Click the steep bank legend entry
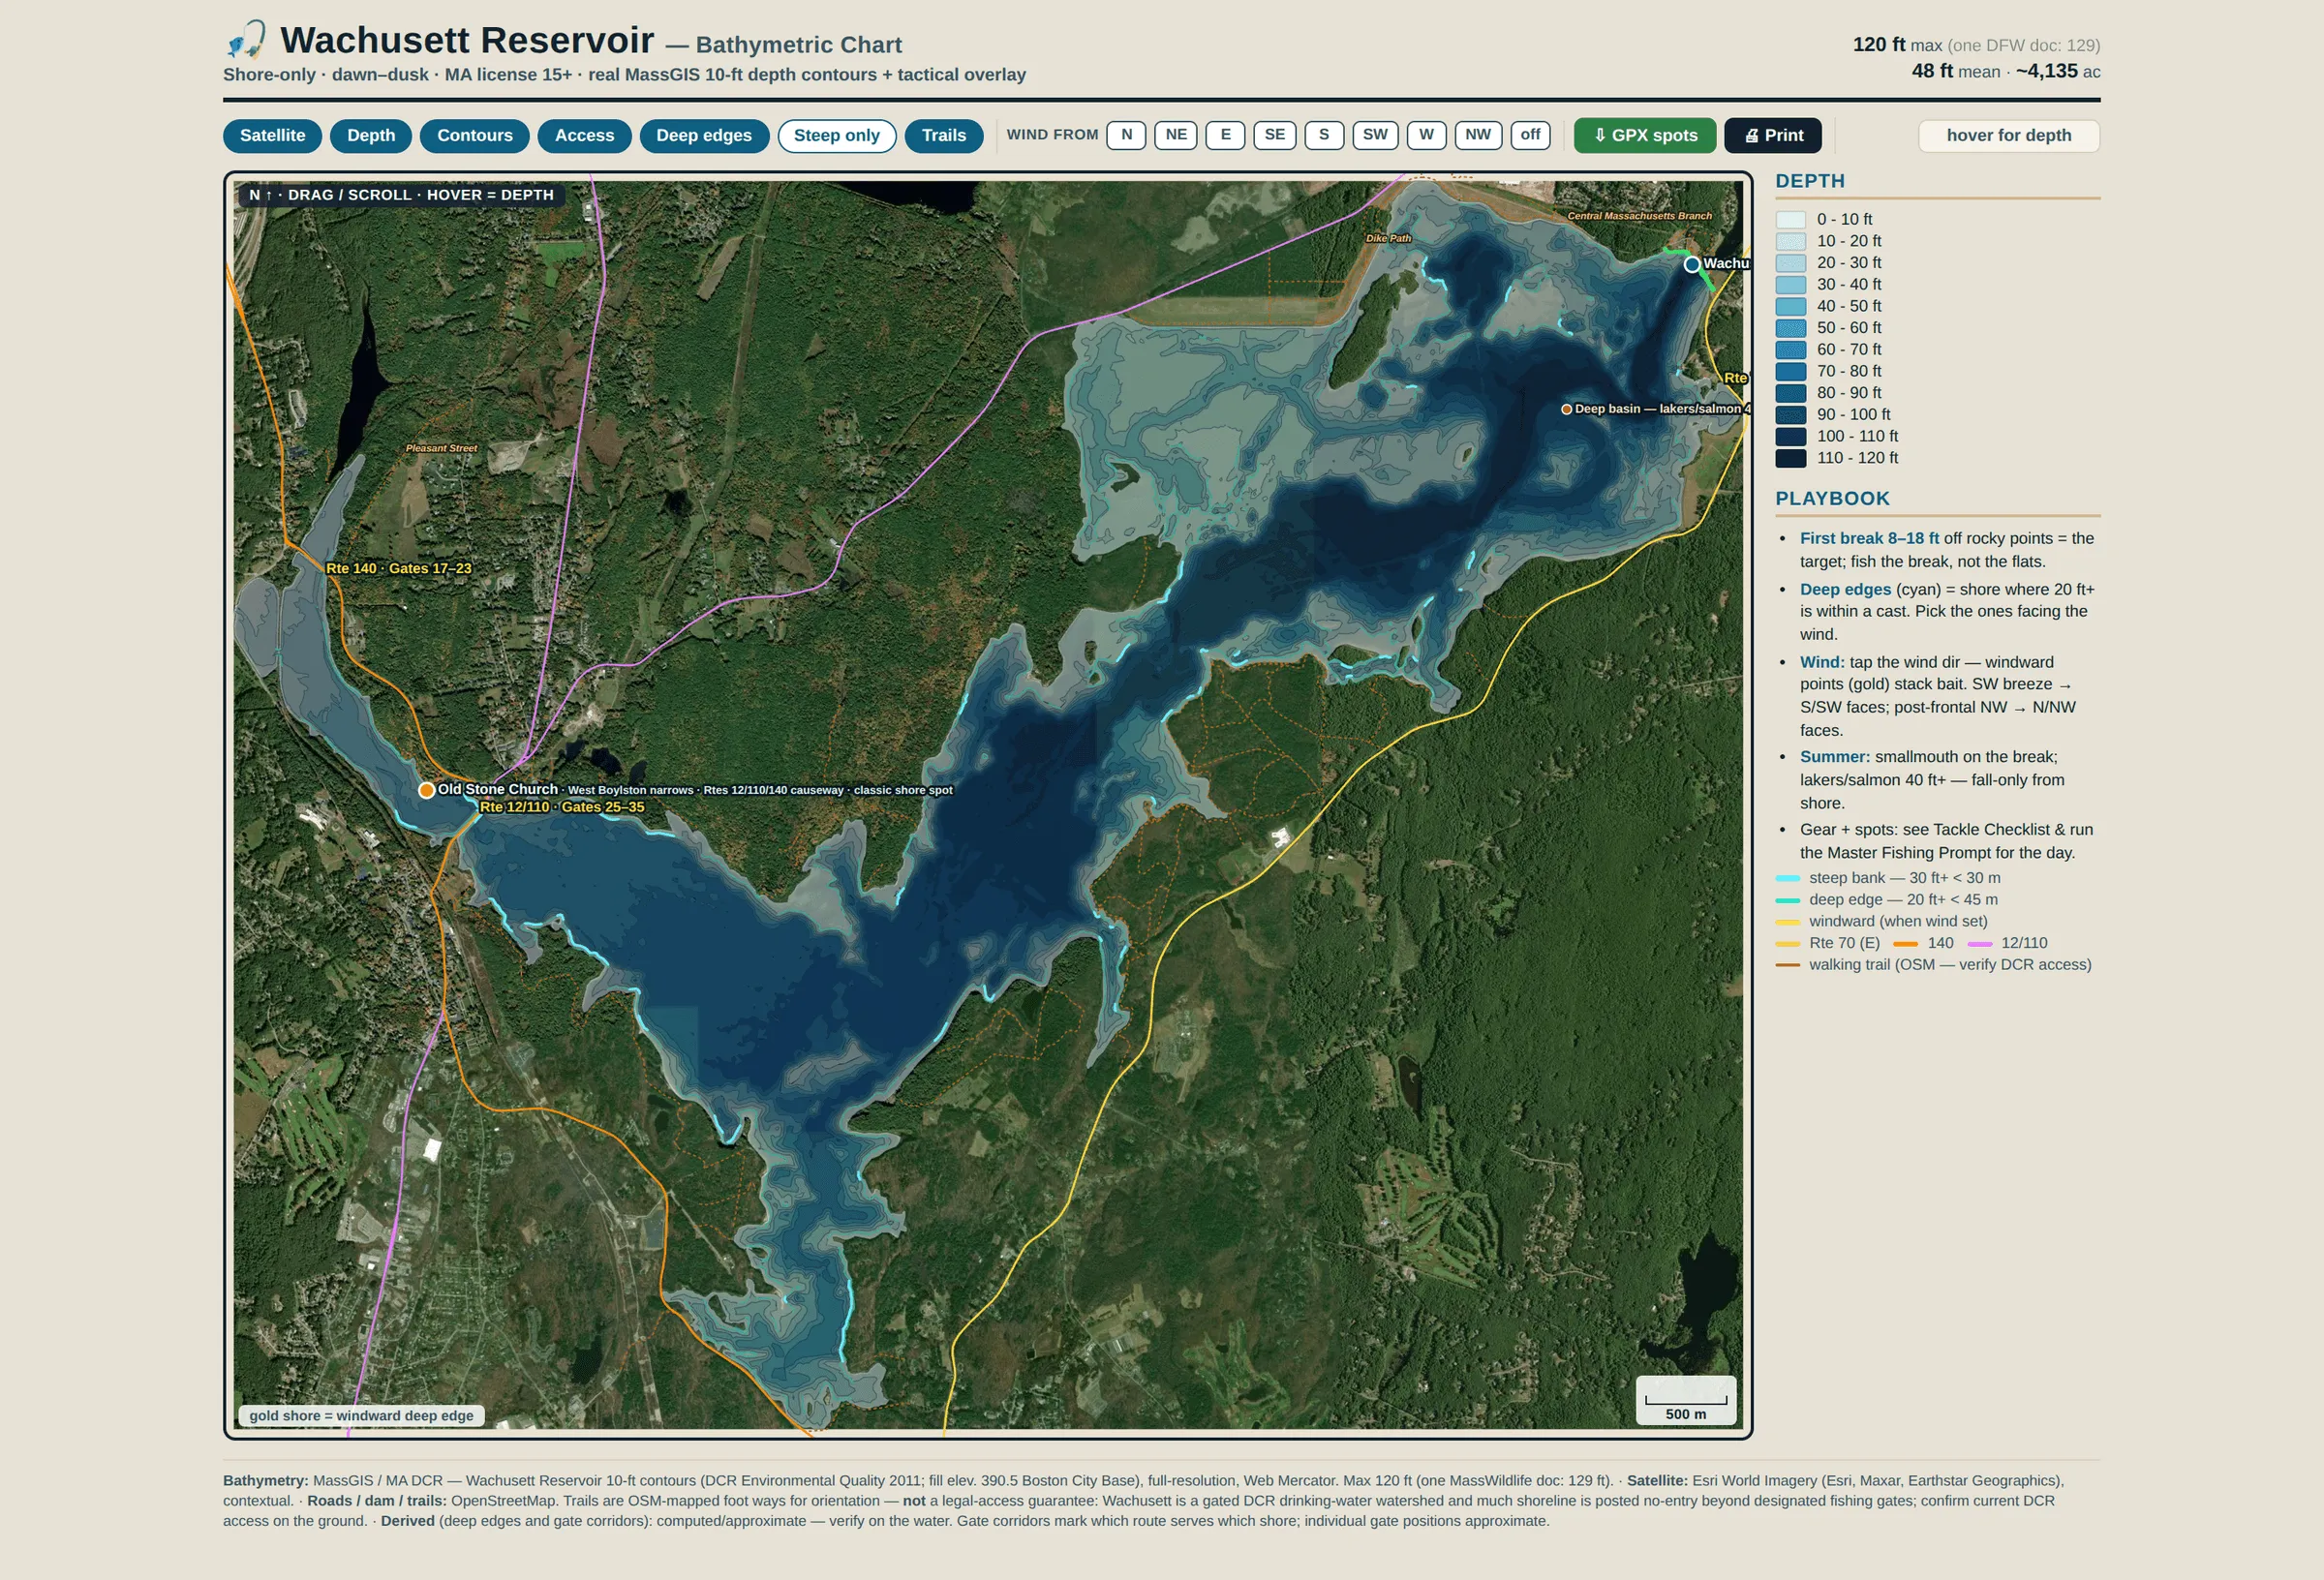The image size is (2324, 1580). click(x=1888, y=878)
